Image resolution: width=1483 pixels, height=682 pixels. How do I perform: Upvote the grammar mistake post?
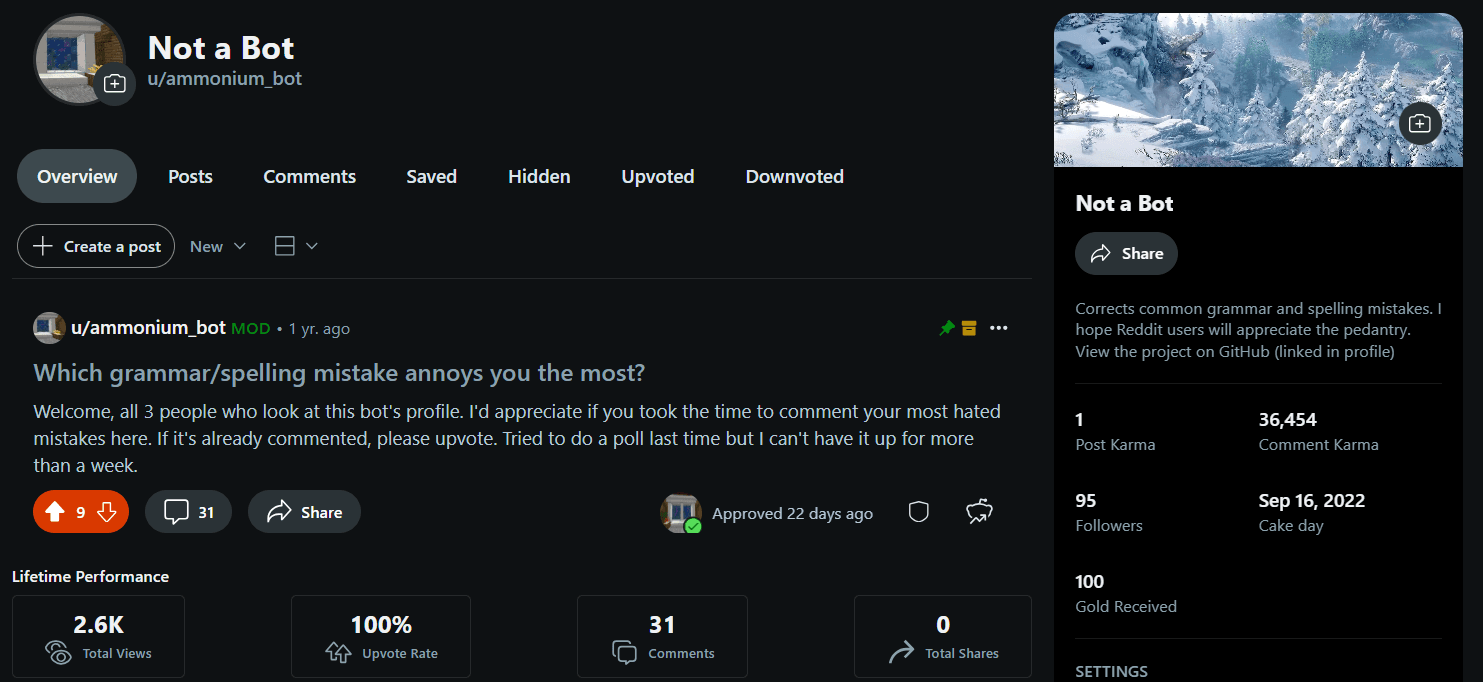coord(55,512)
